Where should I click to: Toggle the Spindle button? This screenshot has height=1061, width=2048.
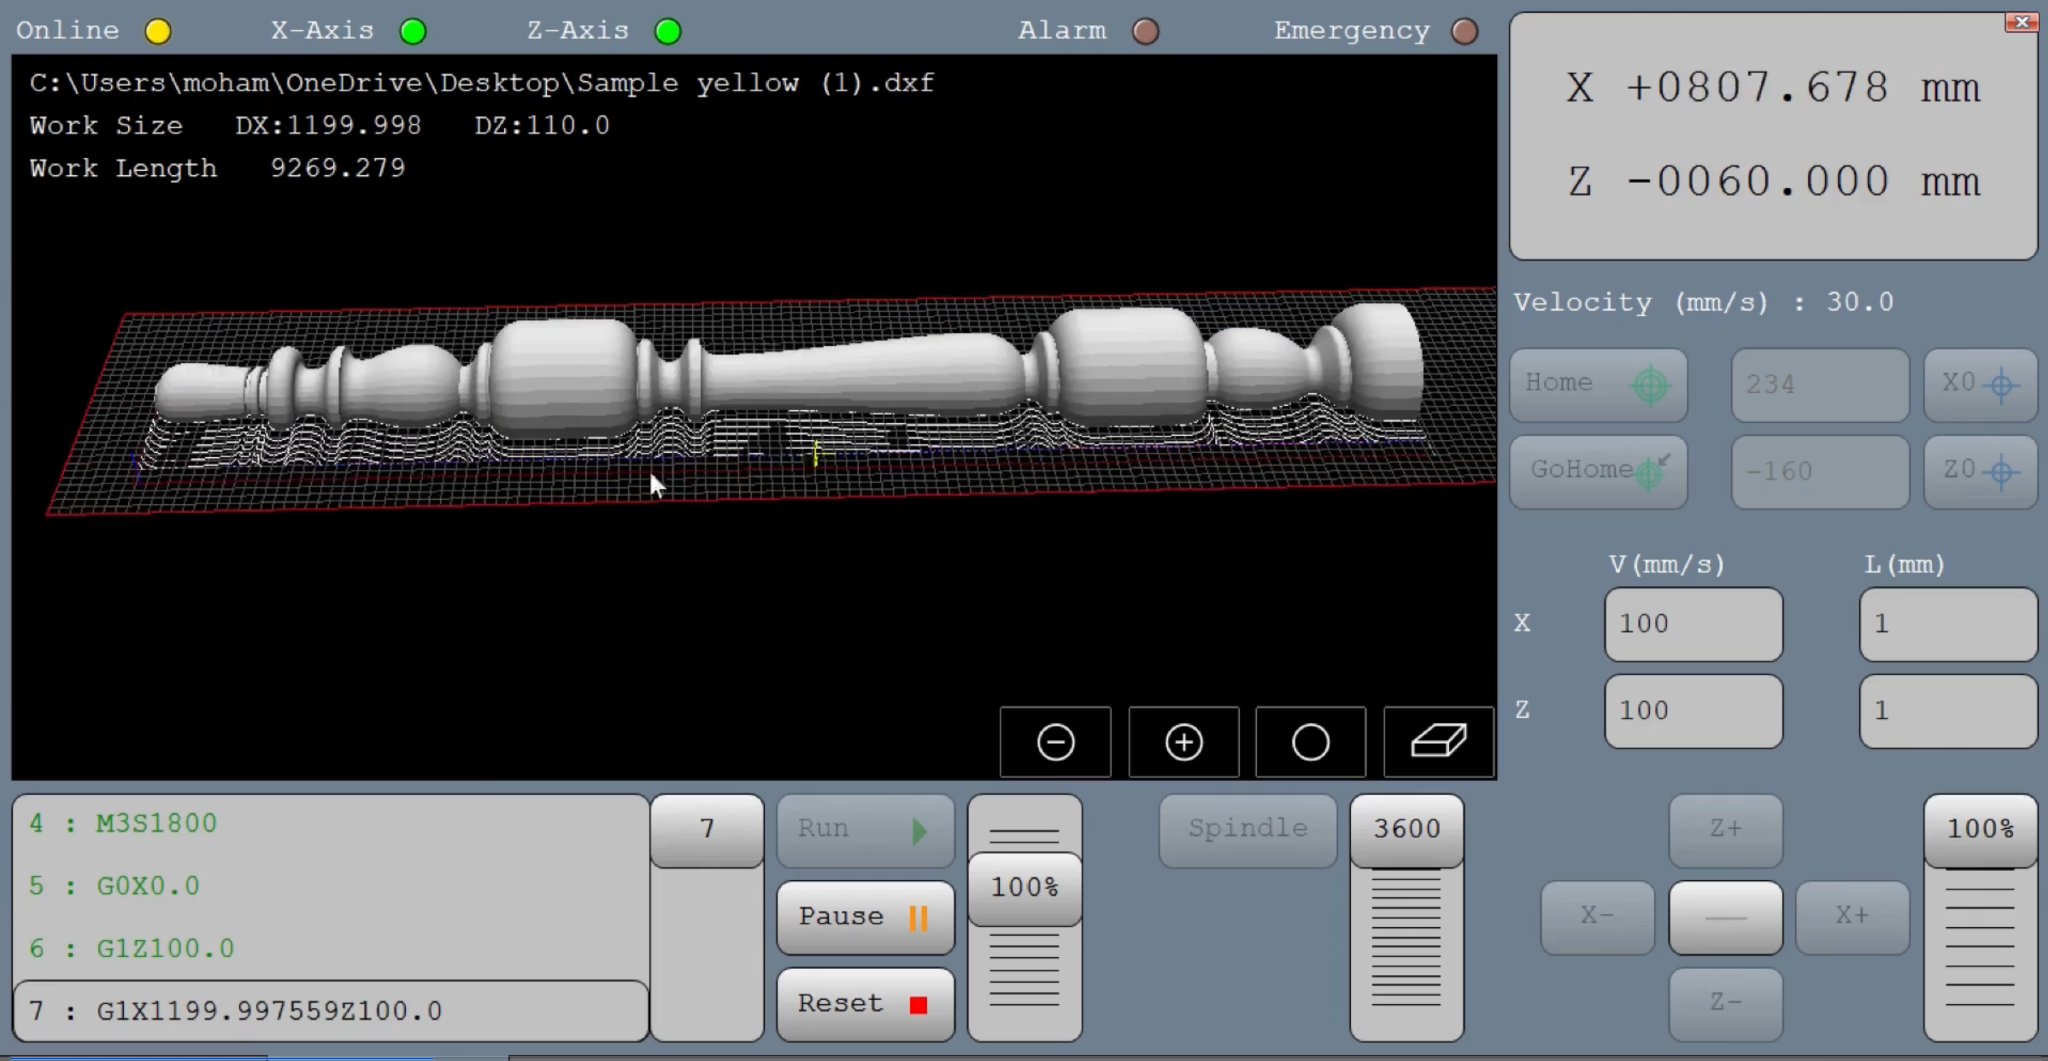pos(1247,830)
